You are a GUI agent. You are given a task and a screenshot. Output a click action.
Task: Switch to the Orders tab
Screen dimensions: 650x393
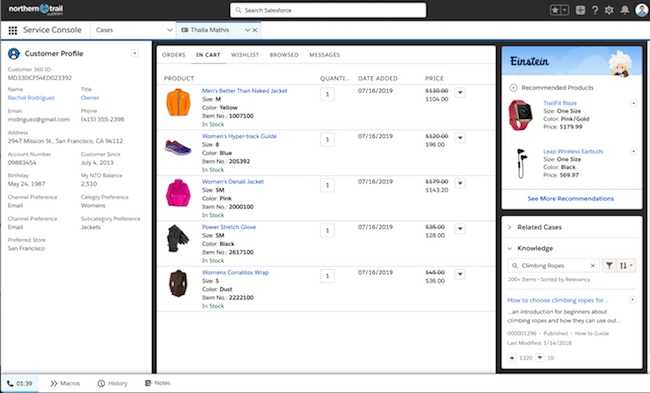pos(174,55)
